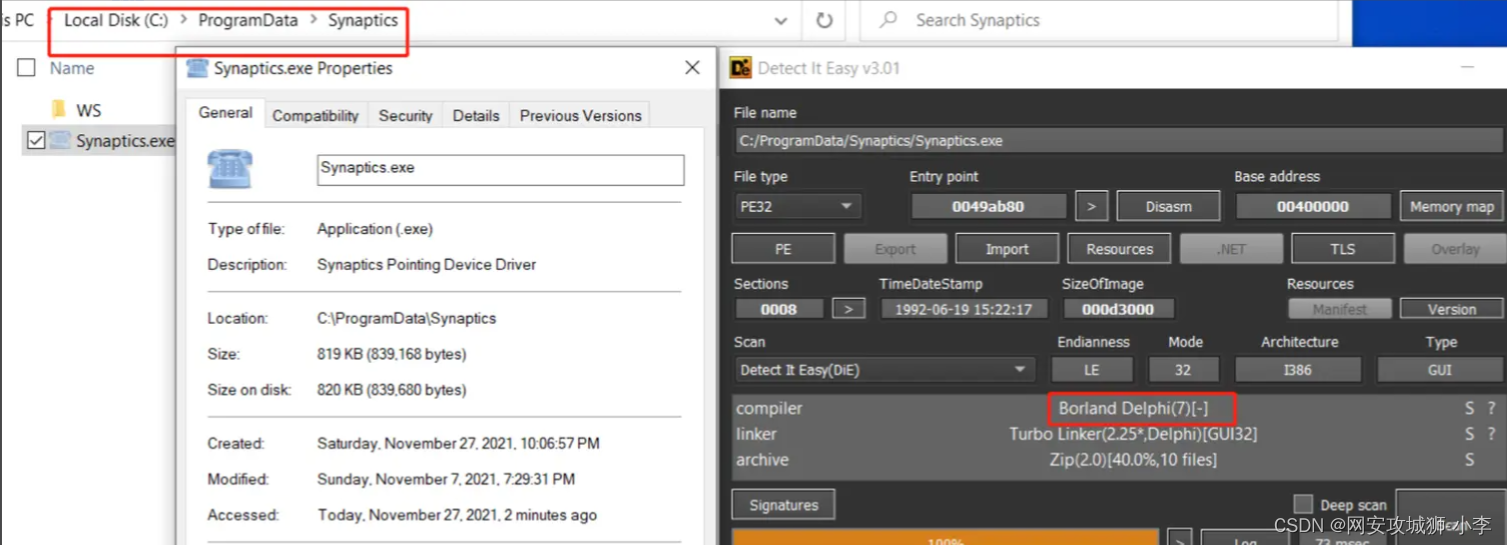1507x545 pixels.
Task: Click the phone icon in Properties title bar
Action: point(197,68)
